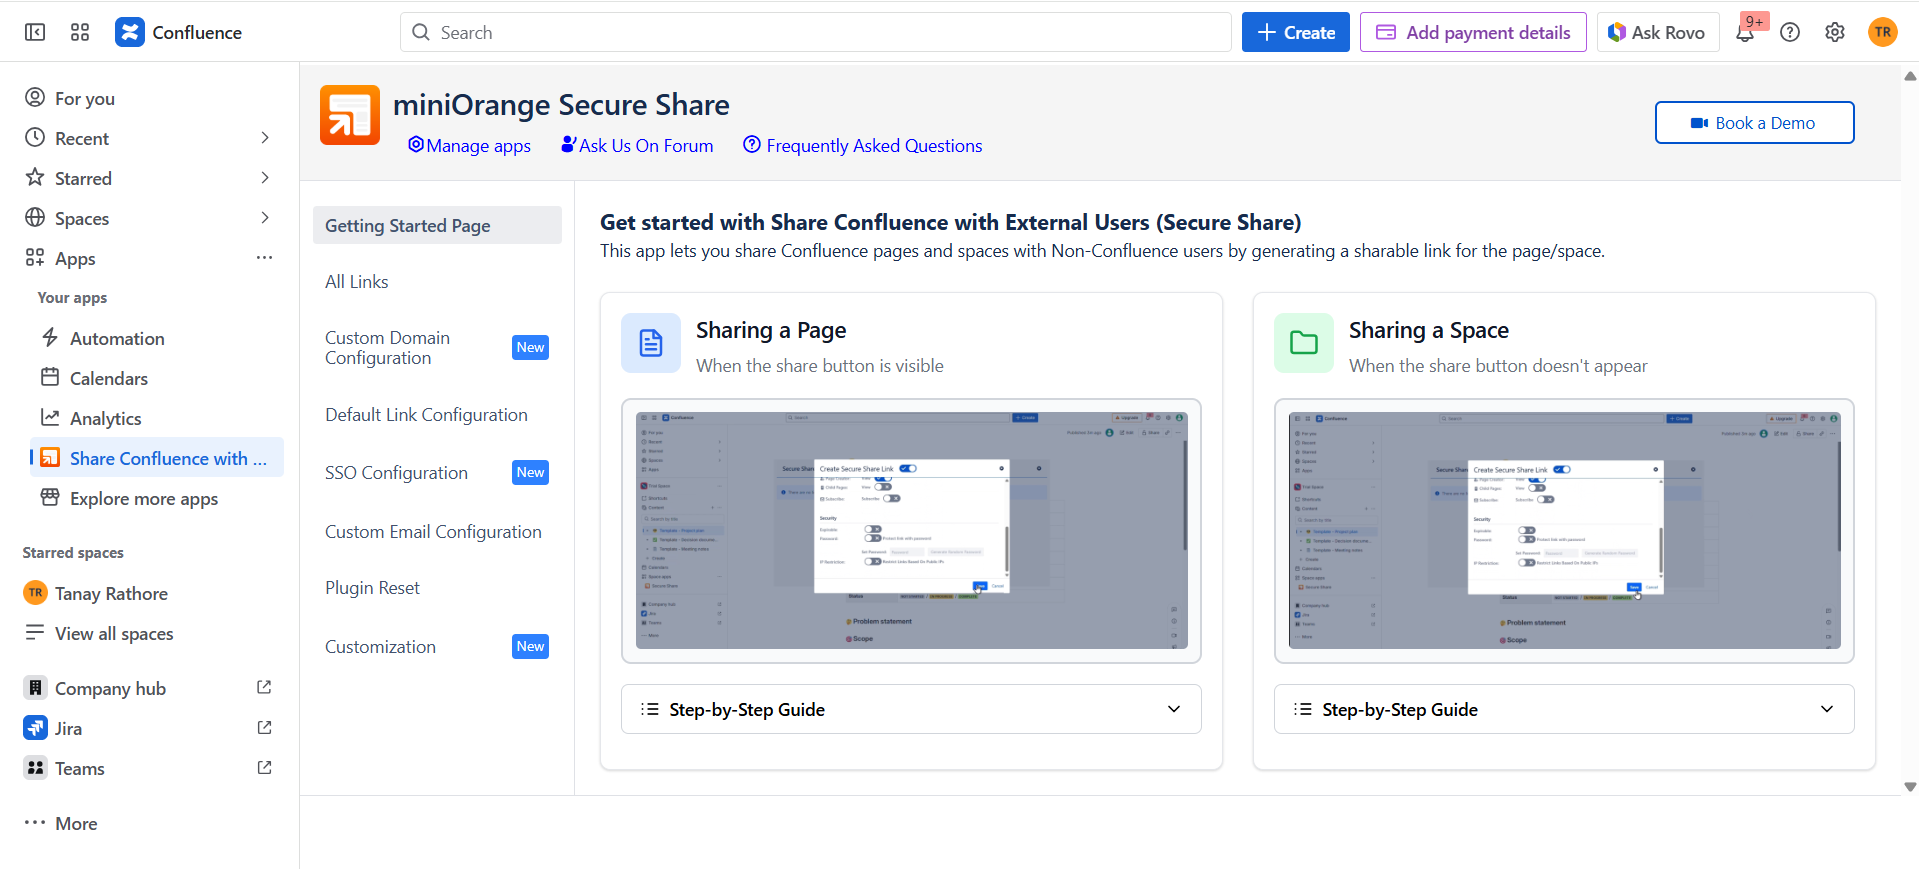Click the Teams external link icon

[264, 768]
